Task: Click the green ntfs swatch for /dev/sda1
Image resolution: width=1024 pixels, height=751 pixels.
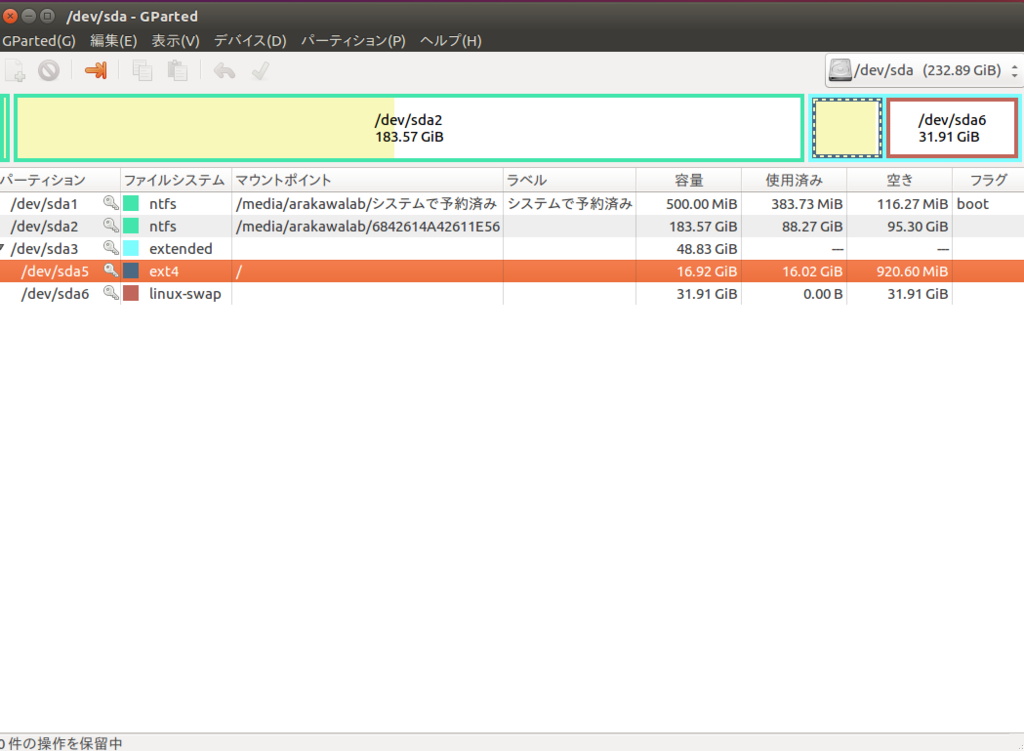Action: (131, 203)
